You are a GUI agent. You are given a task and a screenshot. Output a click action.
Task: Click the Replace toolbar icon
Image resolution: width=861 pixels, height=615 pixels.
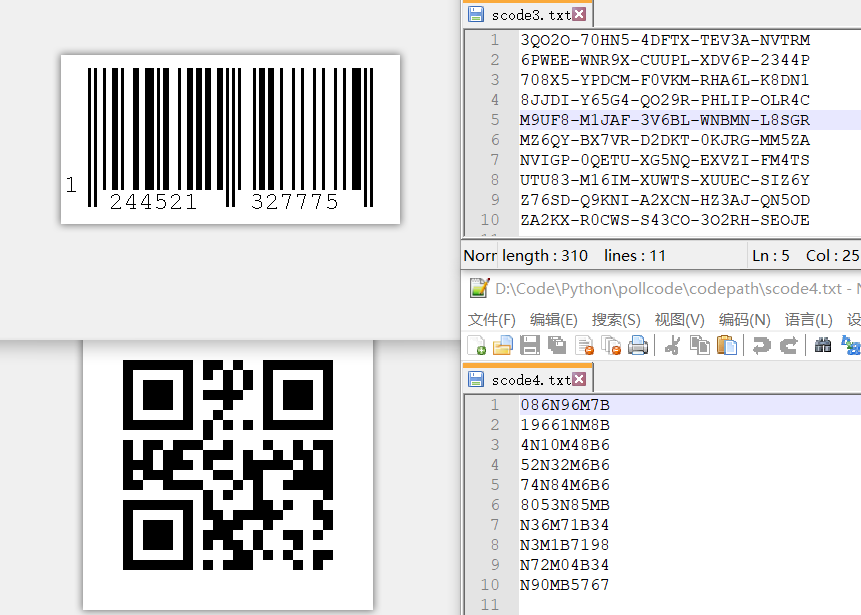click(x=851, y=345)
